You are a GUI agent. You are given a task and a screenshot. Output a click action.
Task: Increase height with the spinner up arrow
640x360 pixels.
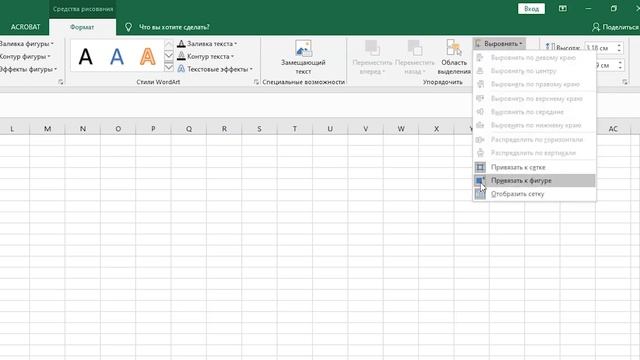620,45
